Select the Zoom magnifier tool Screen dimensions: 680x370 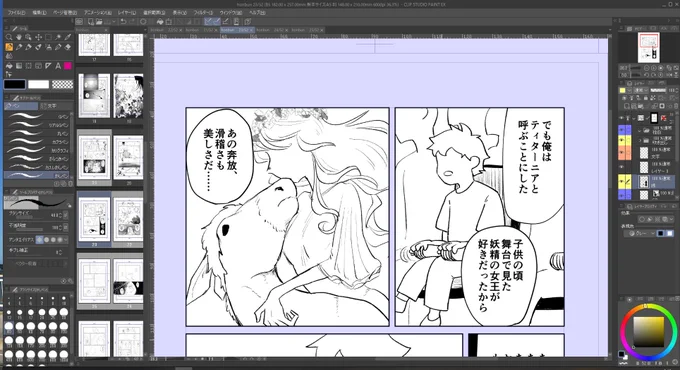(x=9, y=37)
